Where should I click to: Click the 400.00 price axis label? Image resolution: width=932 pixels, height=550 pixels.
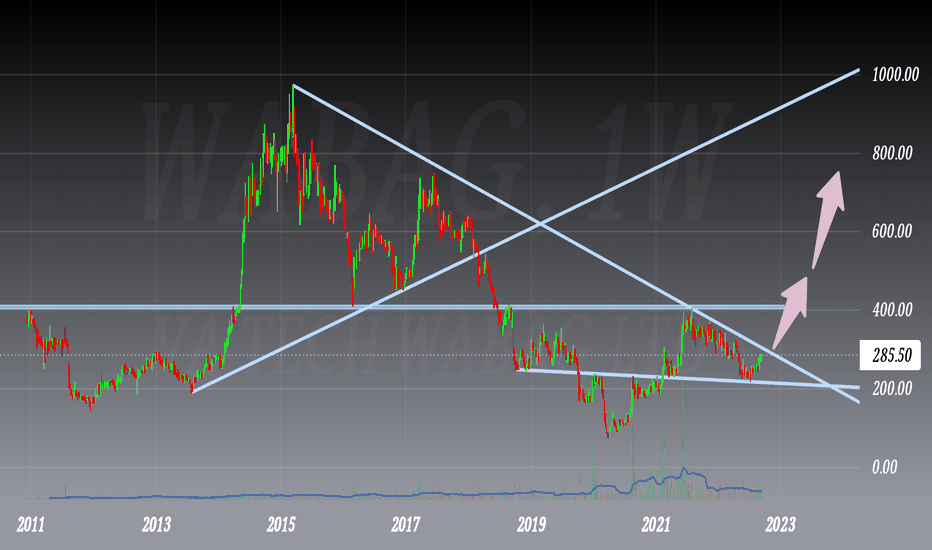(892, 309)
